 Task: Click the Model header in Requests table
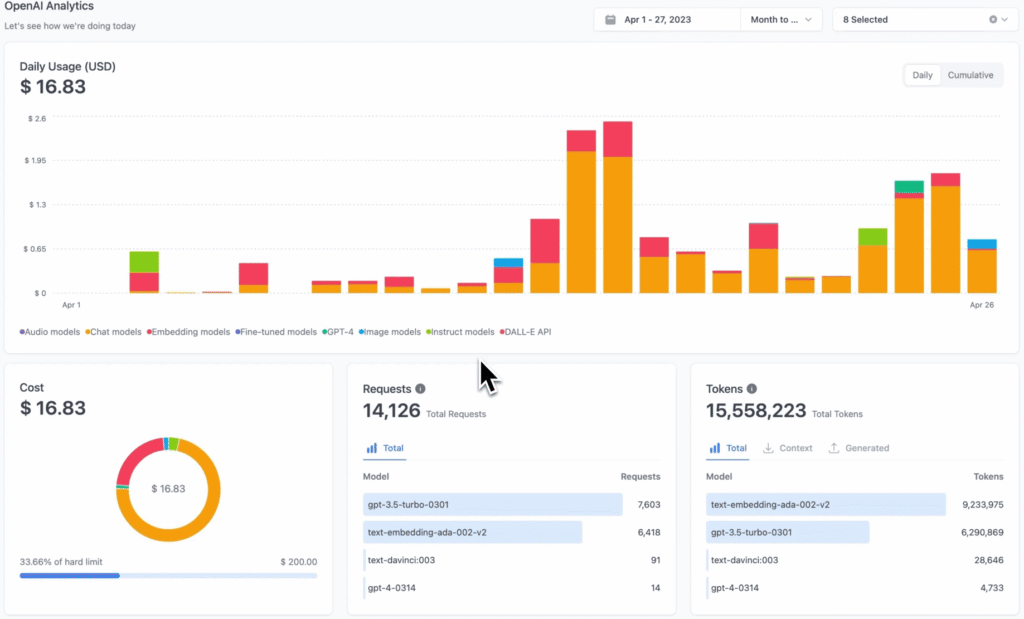[x=376, y=477]
